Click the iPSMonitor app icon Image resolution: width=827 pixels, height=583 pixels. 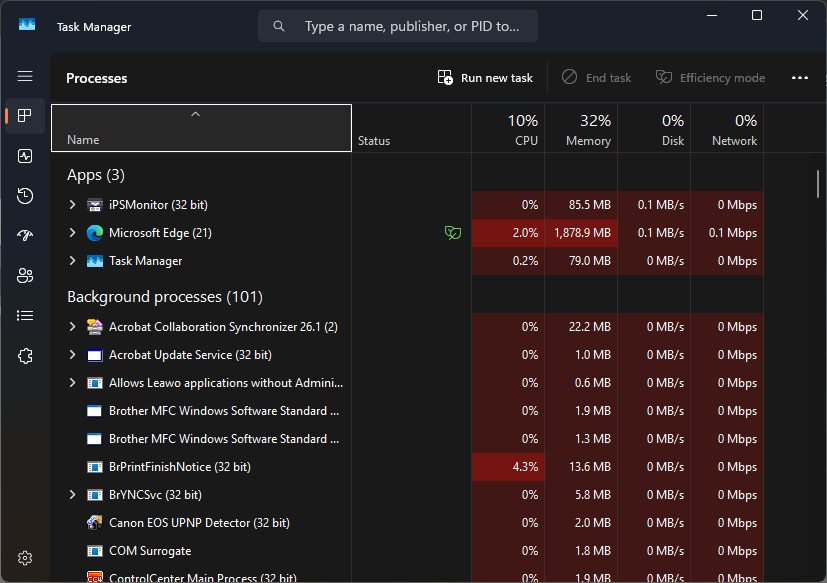click(95, 205)
